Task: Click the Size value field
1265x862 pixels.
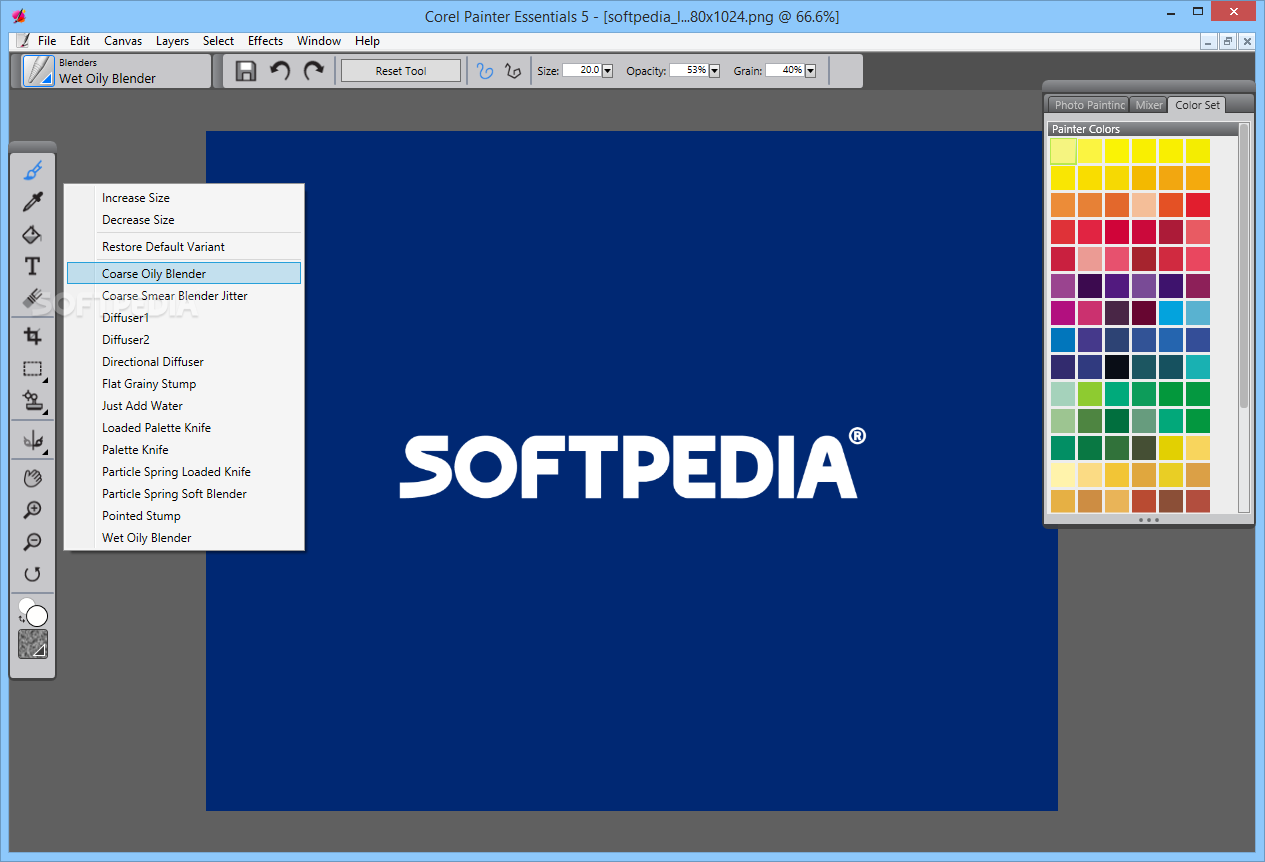Action: tap(581, 71)
